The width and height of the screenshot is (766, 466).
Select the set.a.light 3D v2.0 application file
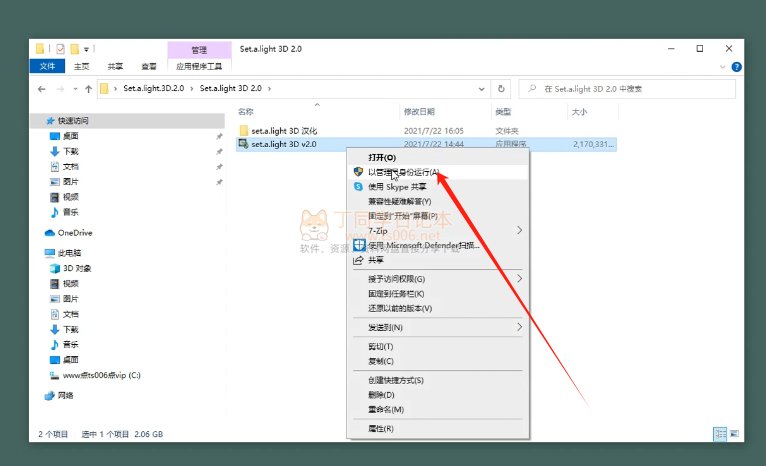[283, 144]
